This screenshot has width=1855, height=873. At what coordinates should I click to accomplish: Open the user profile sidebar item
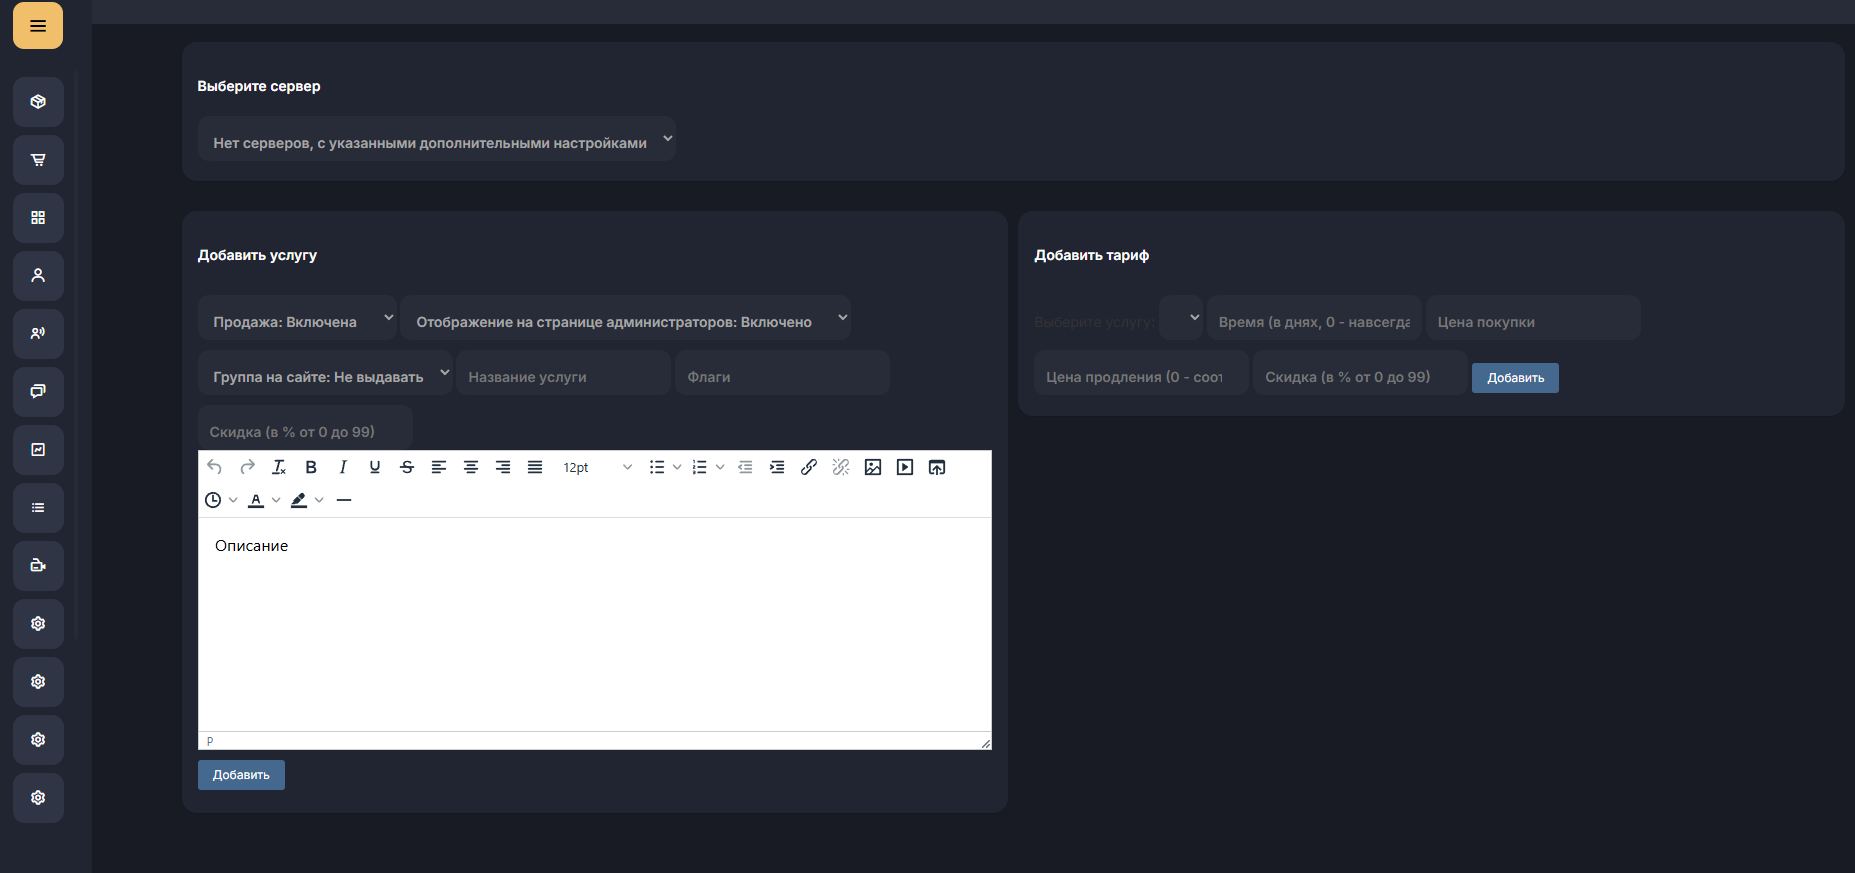[38, 276]
